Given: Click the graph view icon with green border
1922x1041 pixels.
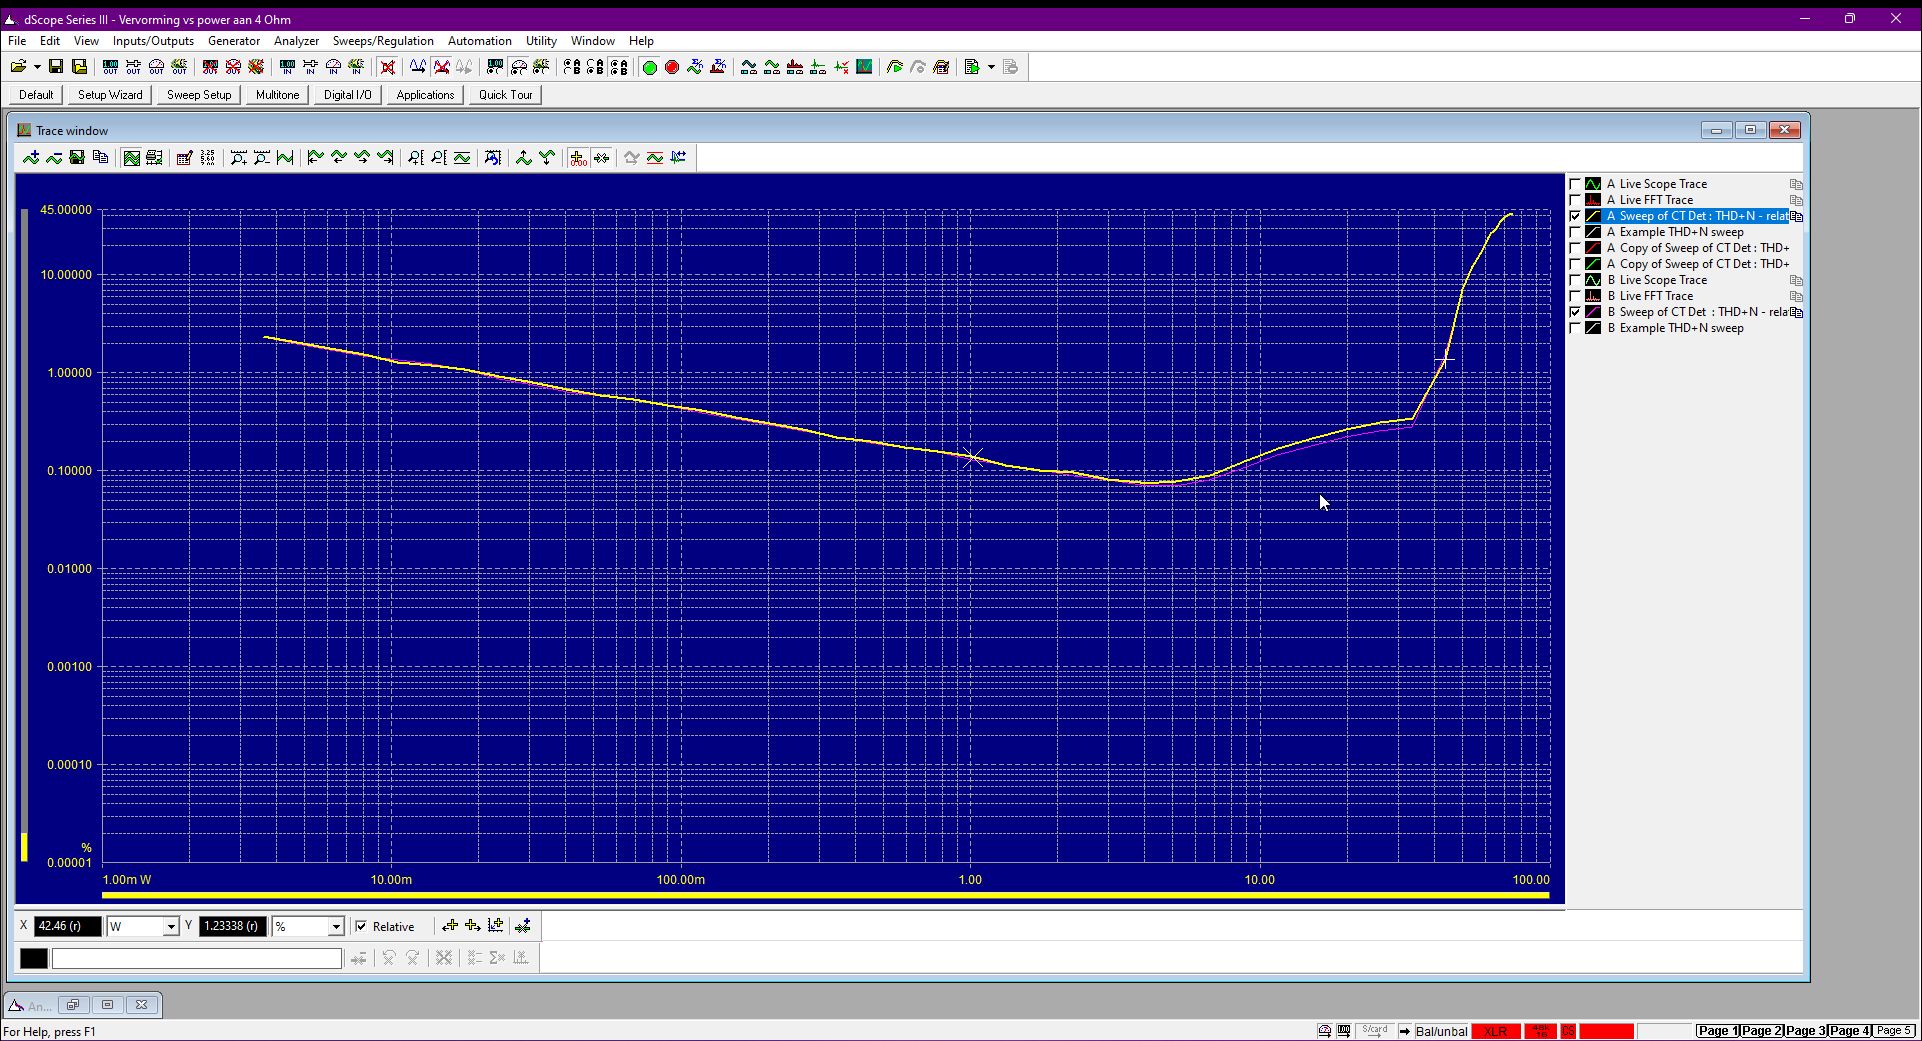Looking at the screenshot, I should [131, 157].
